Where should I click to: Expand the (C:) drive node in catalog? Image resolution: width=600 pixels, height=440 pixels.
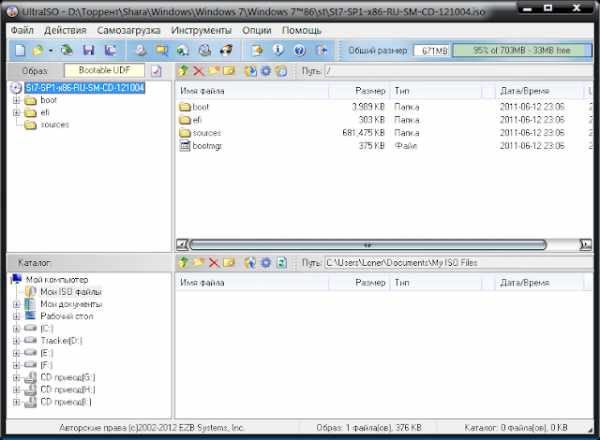16,328
